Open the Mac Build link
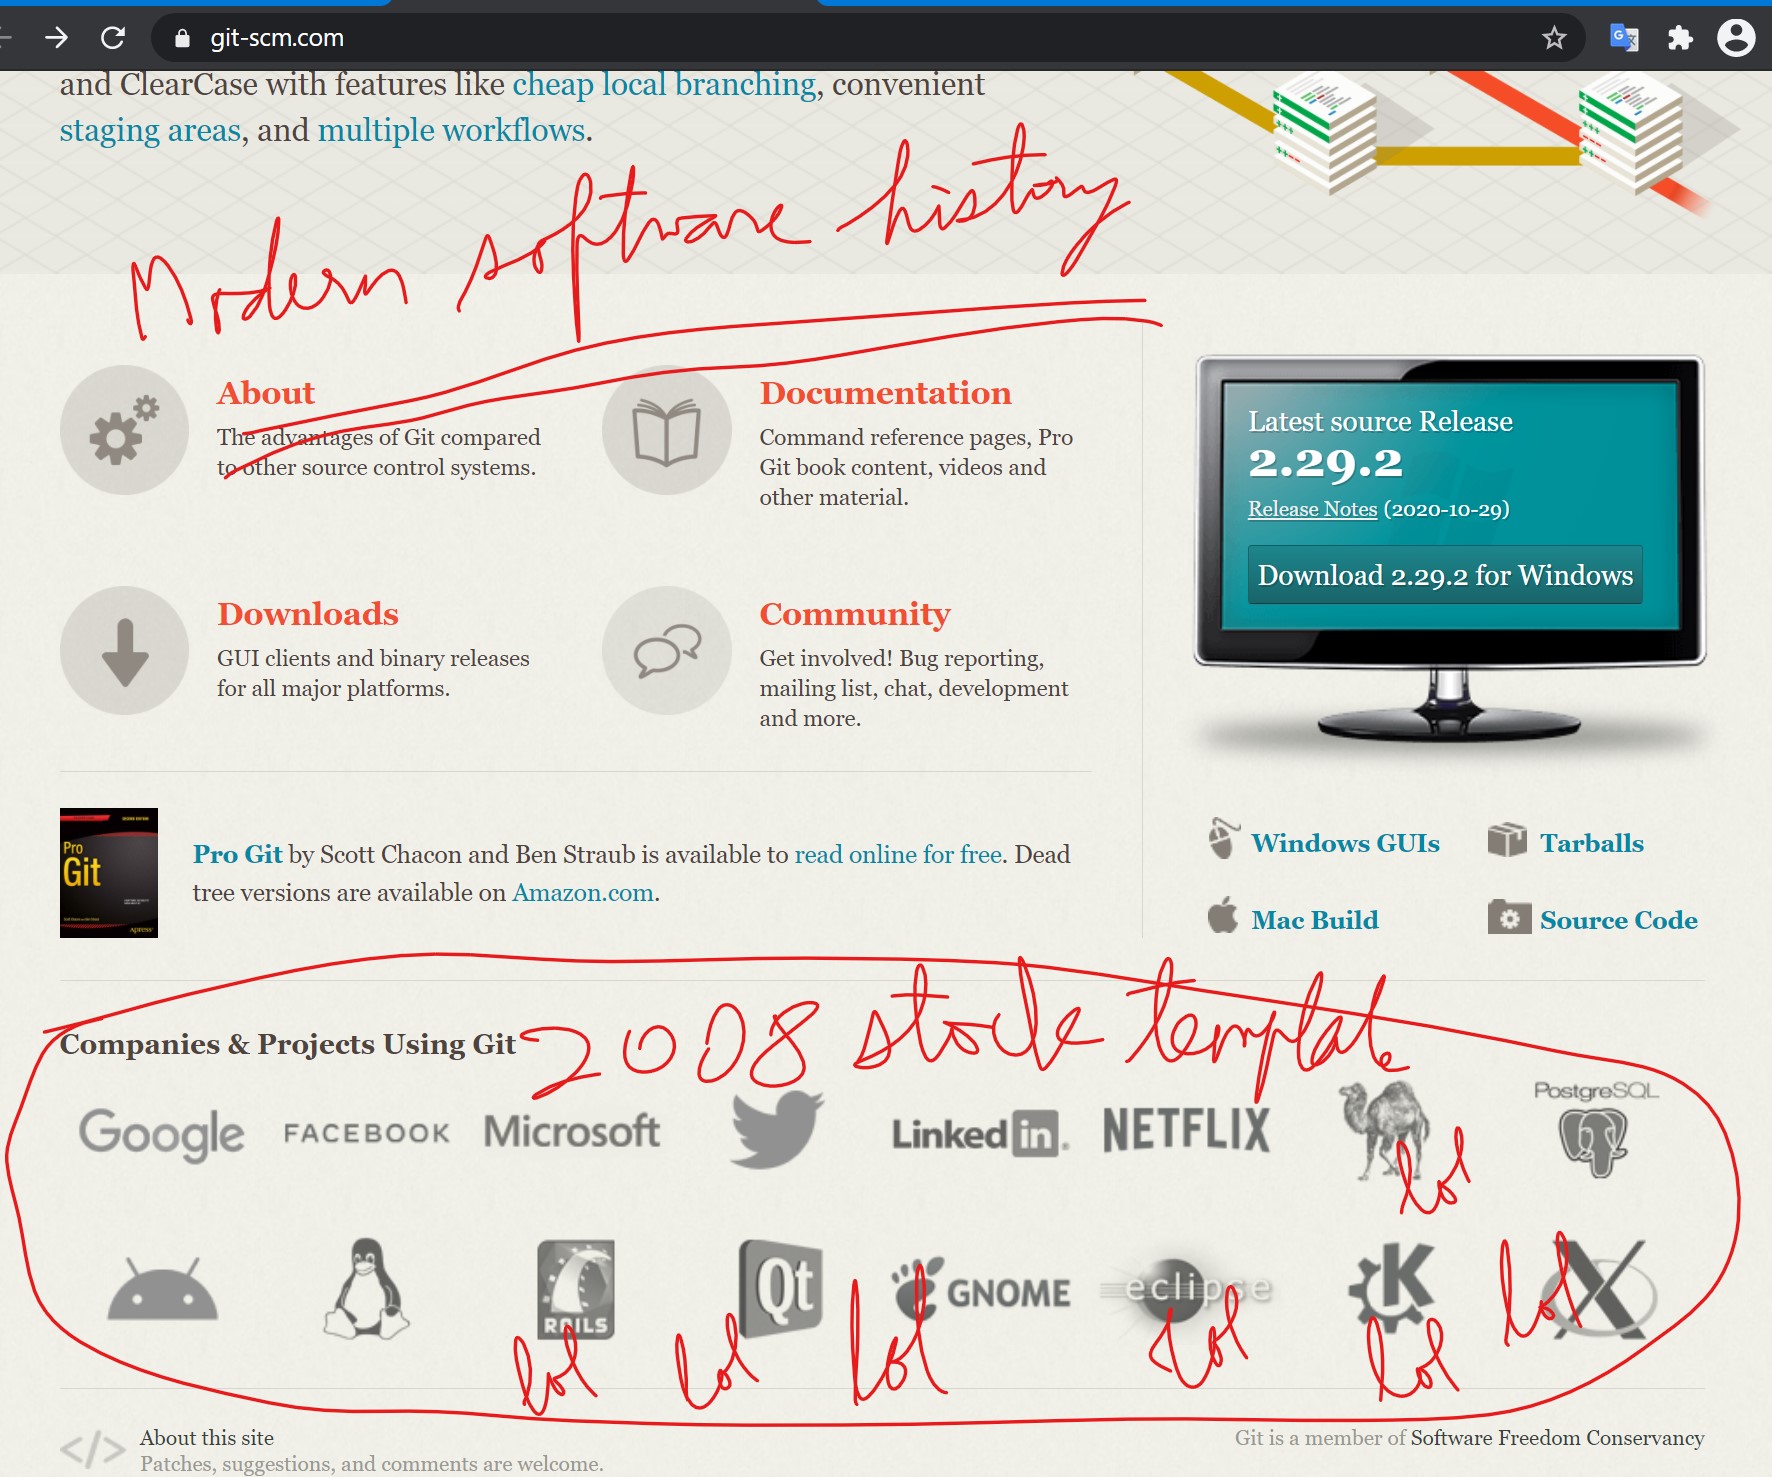This screenshot has width=1772, height=1477. 1314,920
